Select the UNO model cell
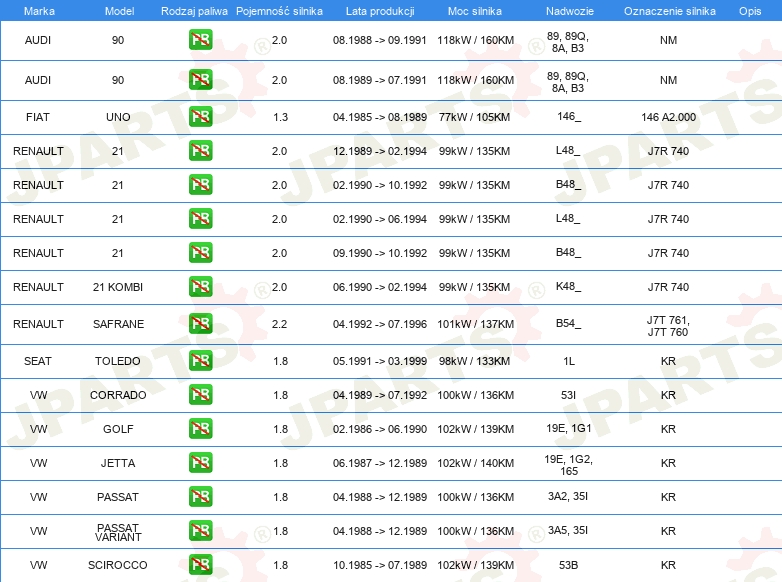Viewport: 782px width, 582px height. coord(118,117)
